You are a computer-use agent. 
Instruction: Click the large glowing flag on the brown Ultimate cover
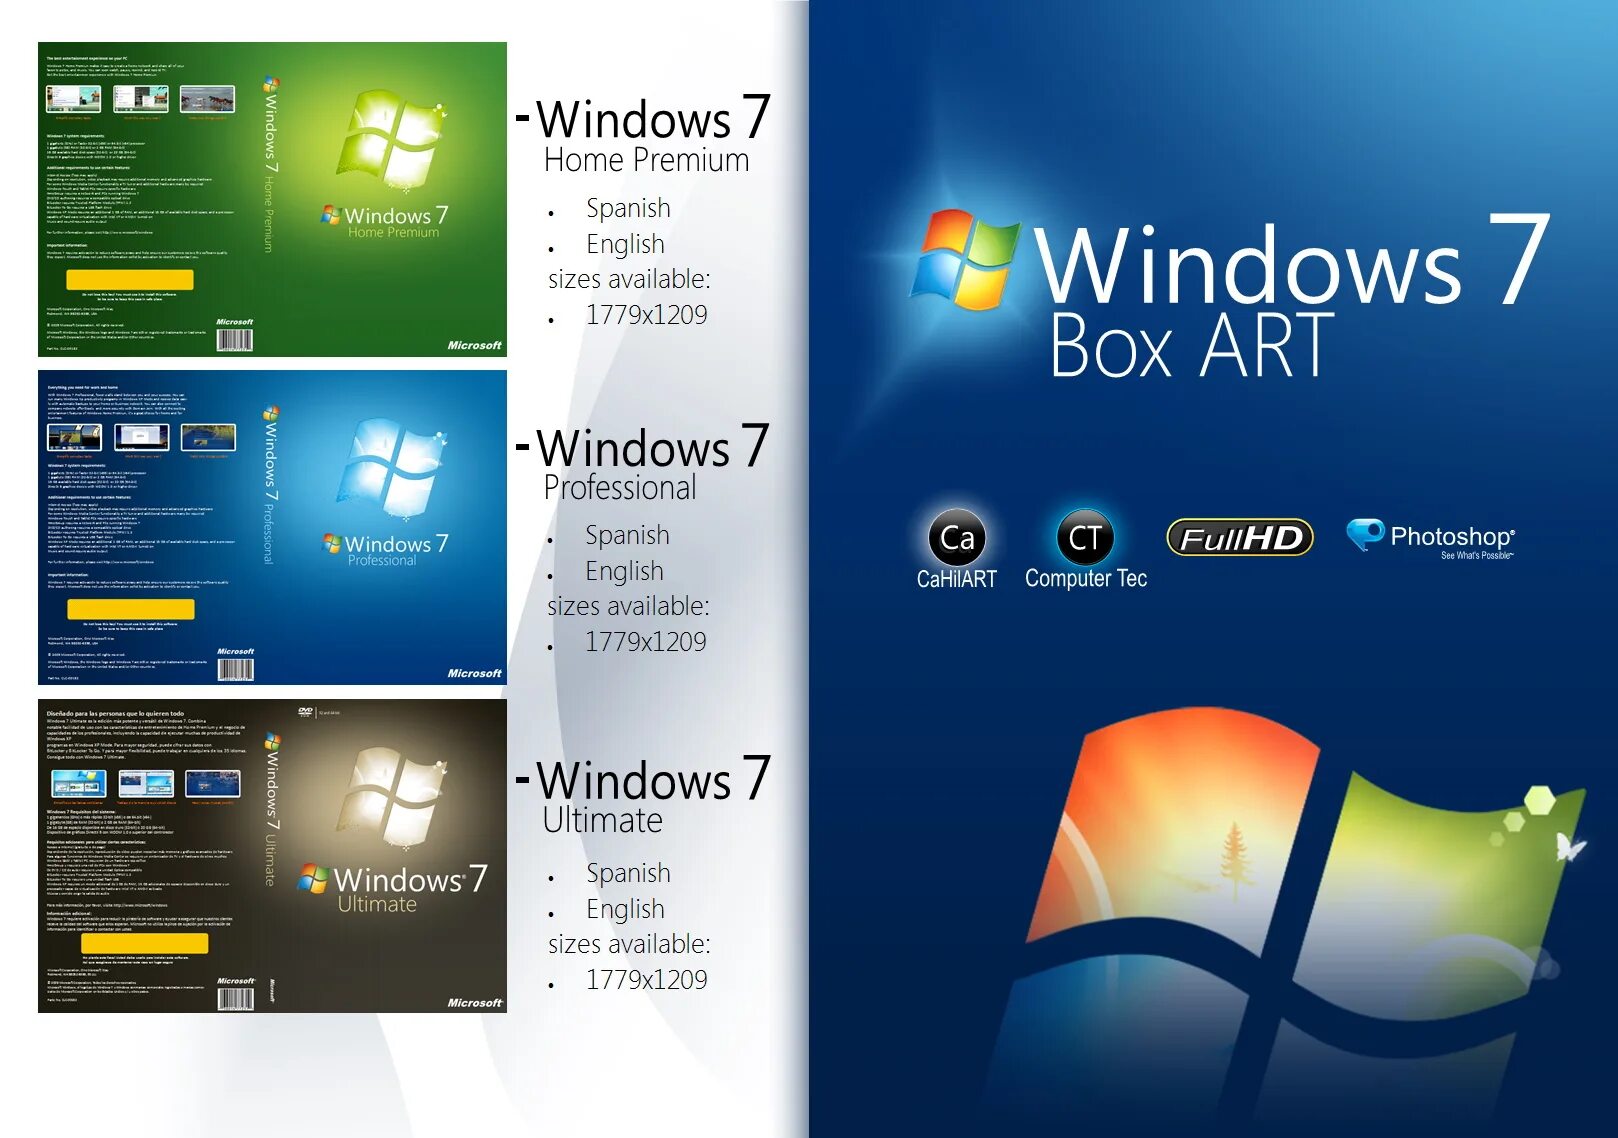click(391, 798)
